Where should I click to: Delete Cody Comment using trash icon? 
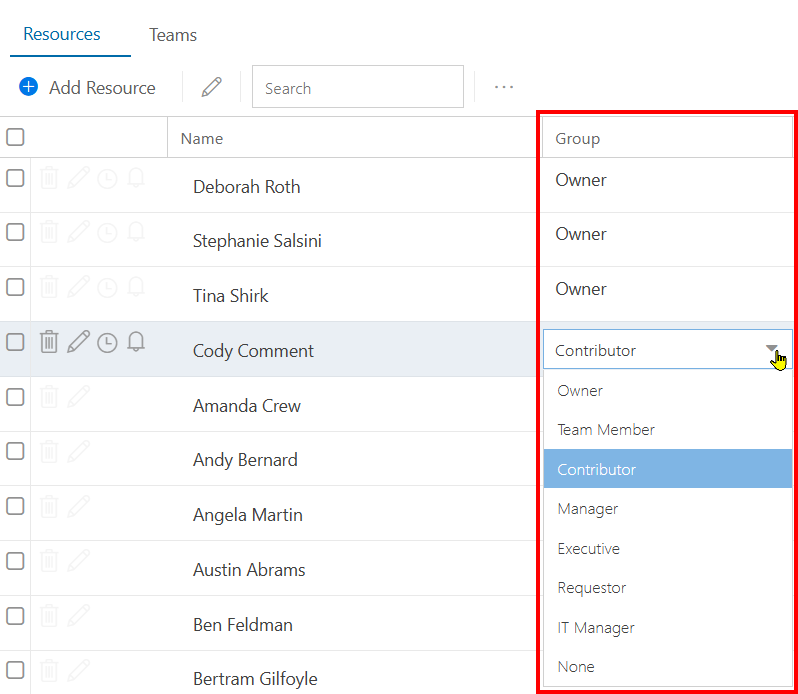tap(49, 341)
